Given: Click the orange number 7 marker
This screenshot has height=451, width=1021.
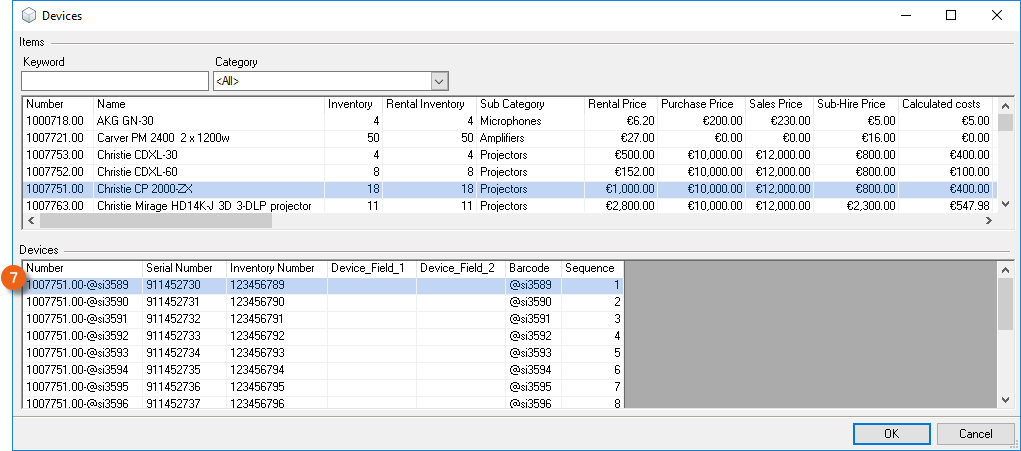Looking at the screenshot, I should 13,278.
